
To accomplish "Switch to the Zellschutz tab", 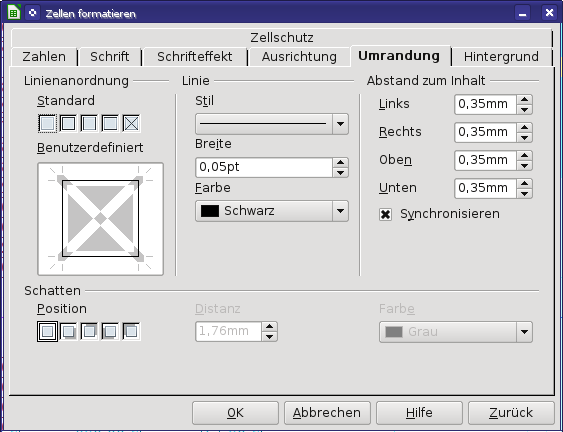I will coord(282,37).
